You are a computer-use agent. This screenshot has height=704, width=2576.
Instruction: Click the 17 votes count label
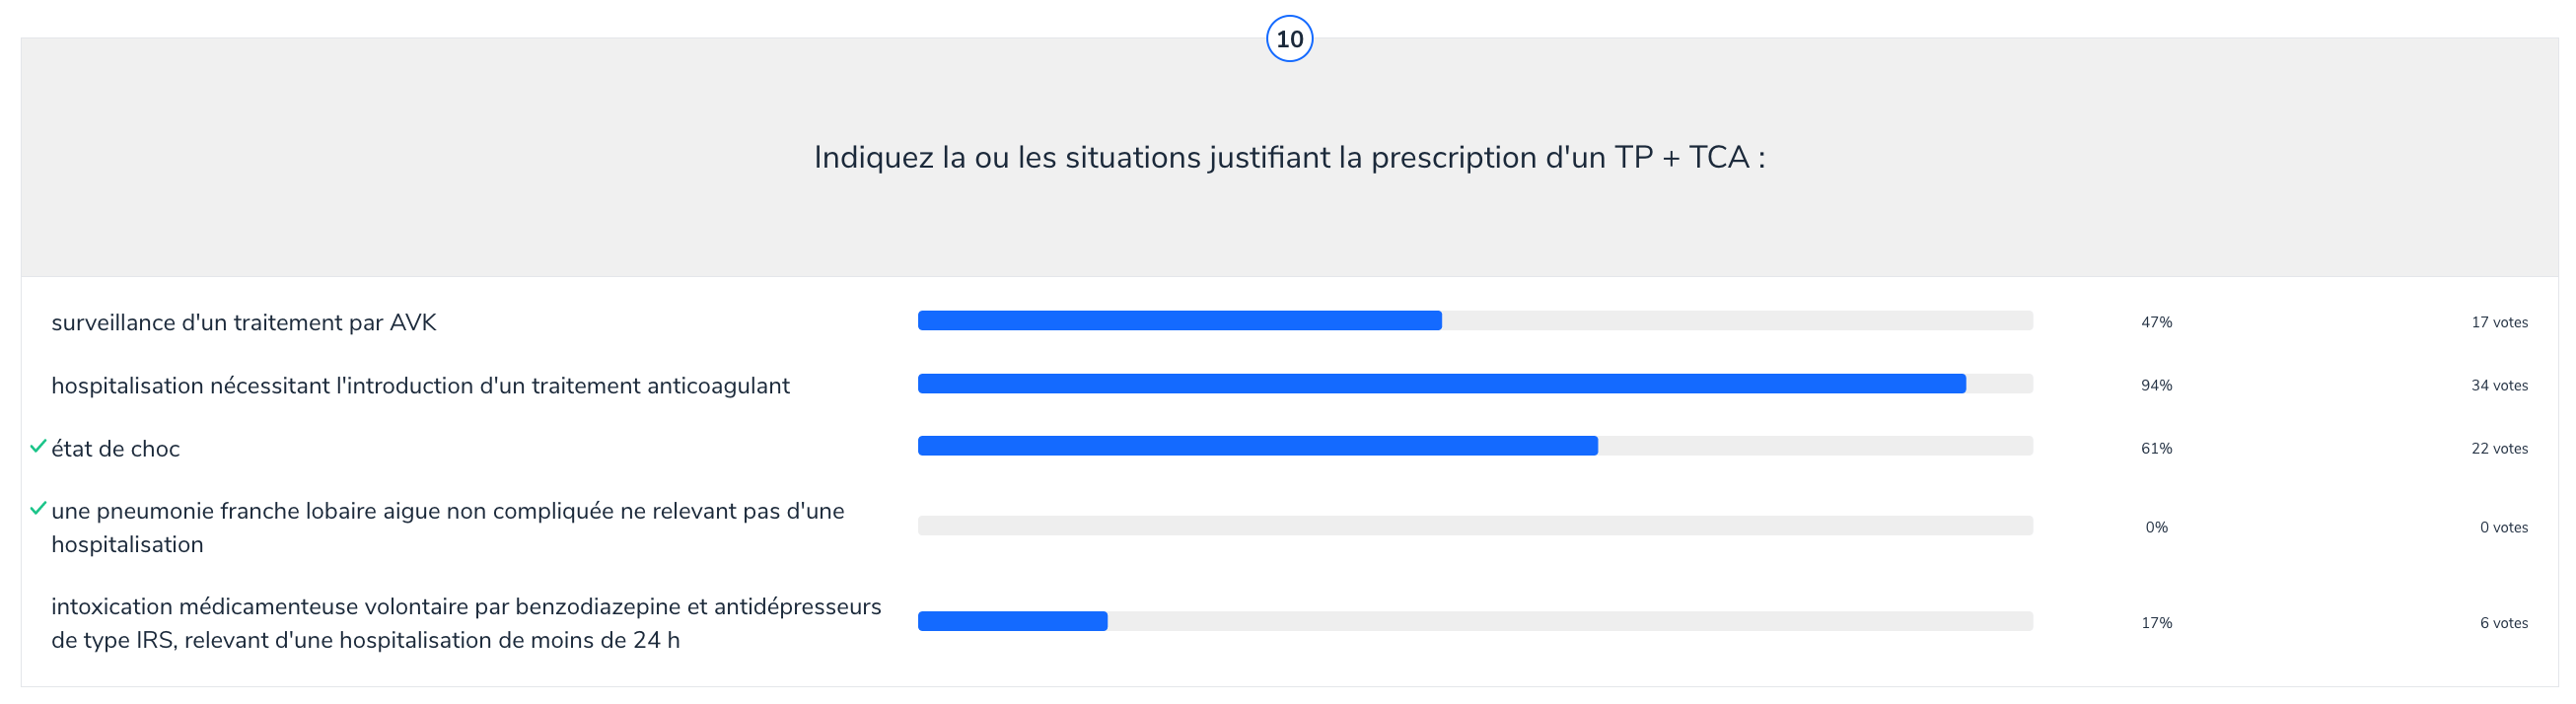point(2499,323)
